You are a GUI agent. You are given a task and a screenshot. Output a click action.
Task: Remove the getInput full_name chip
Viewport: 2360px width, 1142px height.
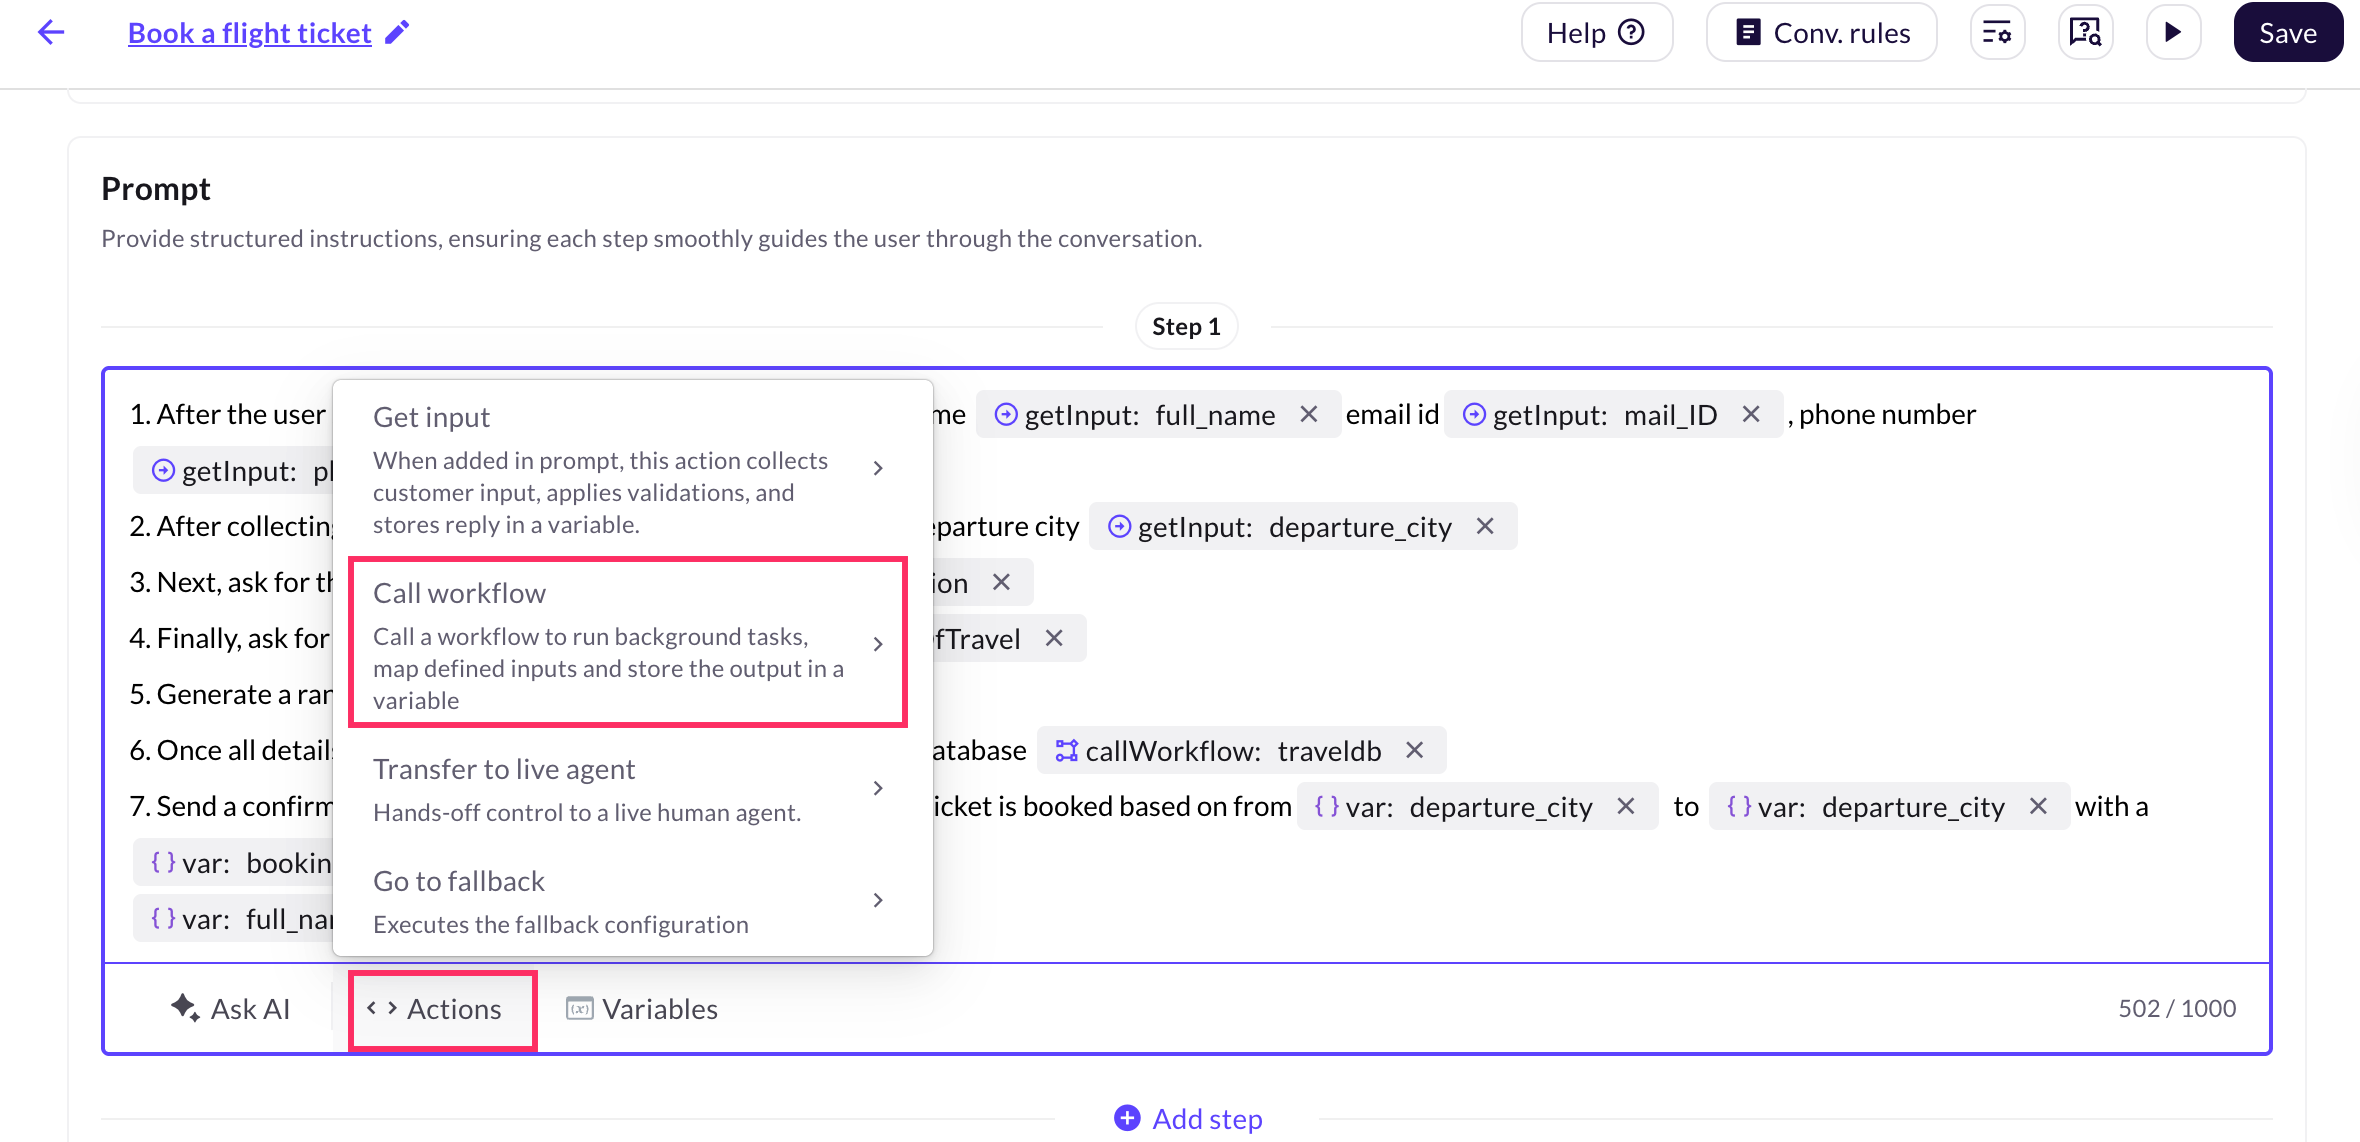point(1308,414)
